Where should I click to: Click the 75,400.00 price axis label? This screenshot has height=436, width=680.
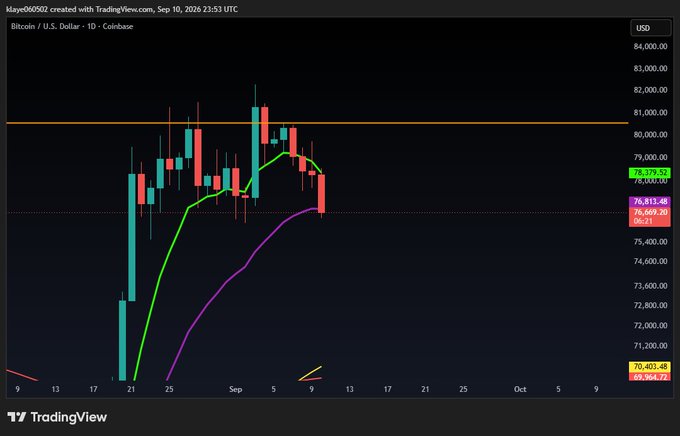[650, 242]
